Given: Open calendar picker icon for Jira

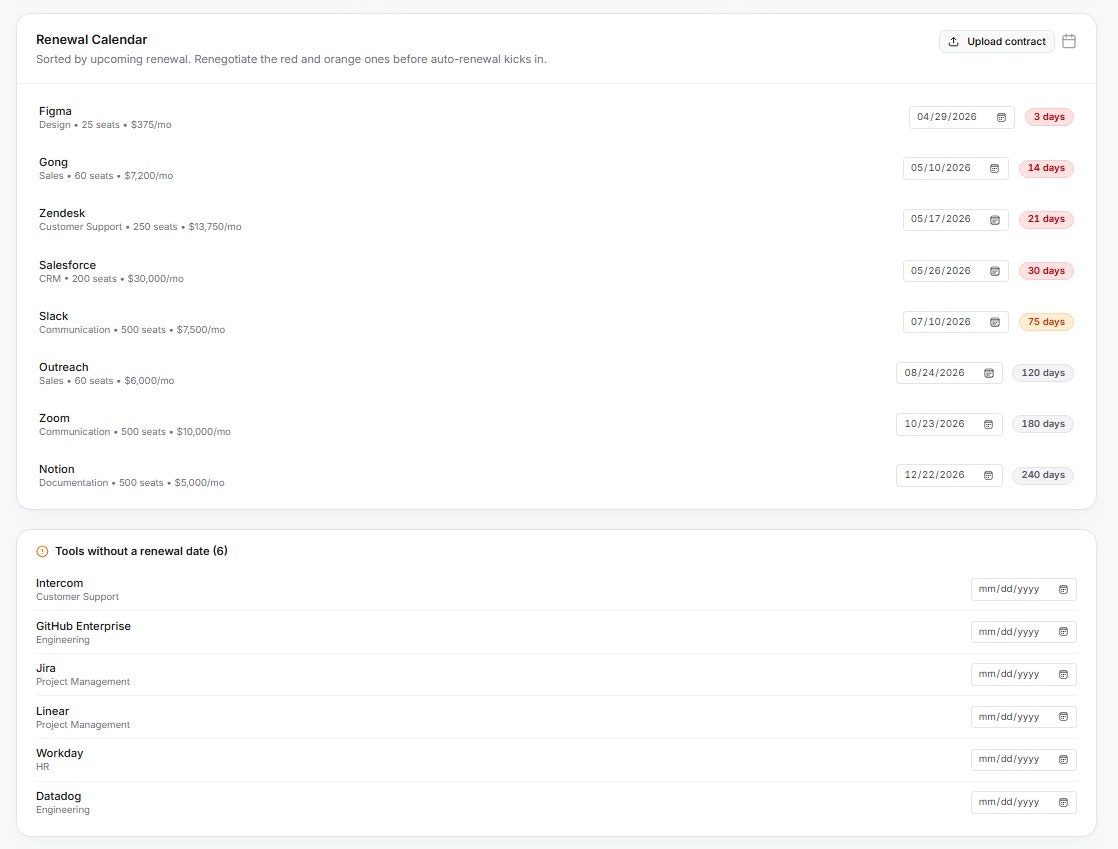Looking at the screenshot, I should coord(1063,674).
